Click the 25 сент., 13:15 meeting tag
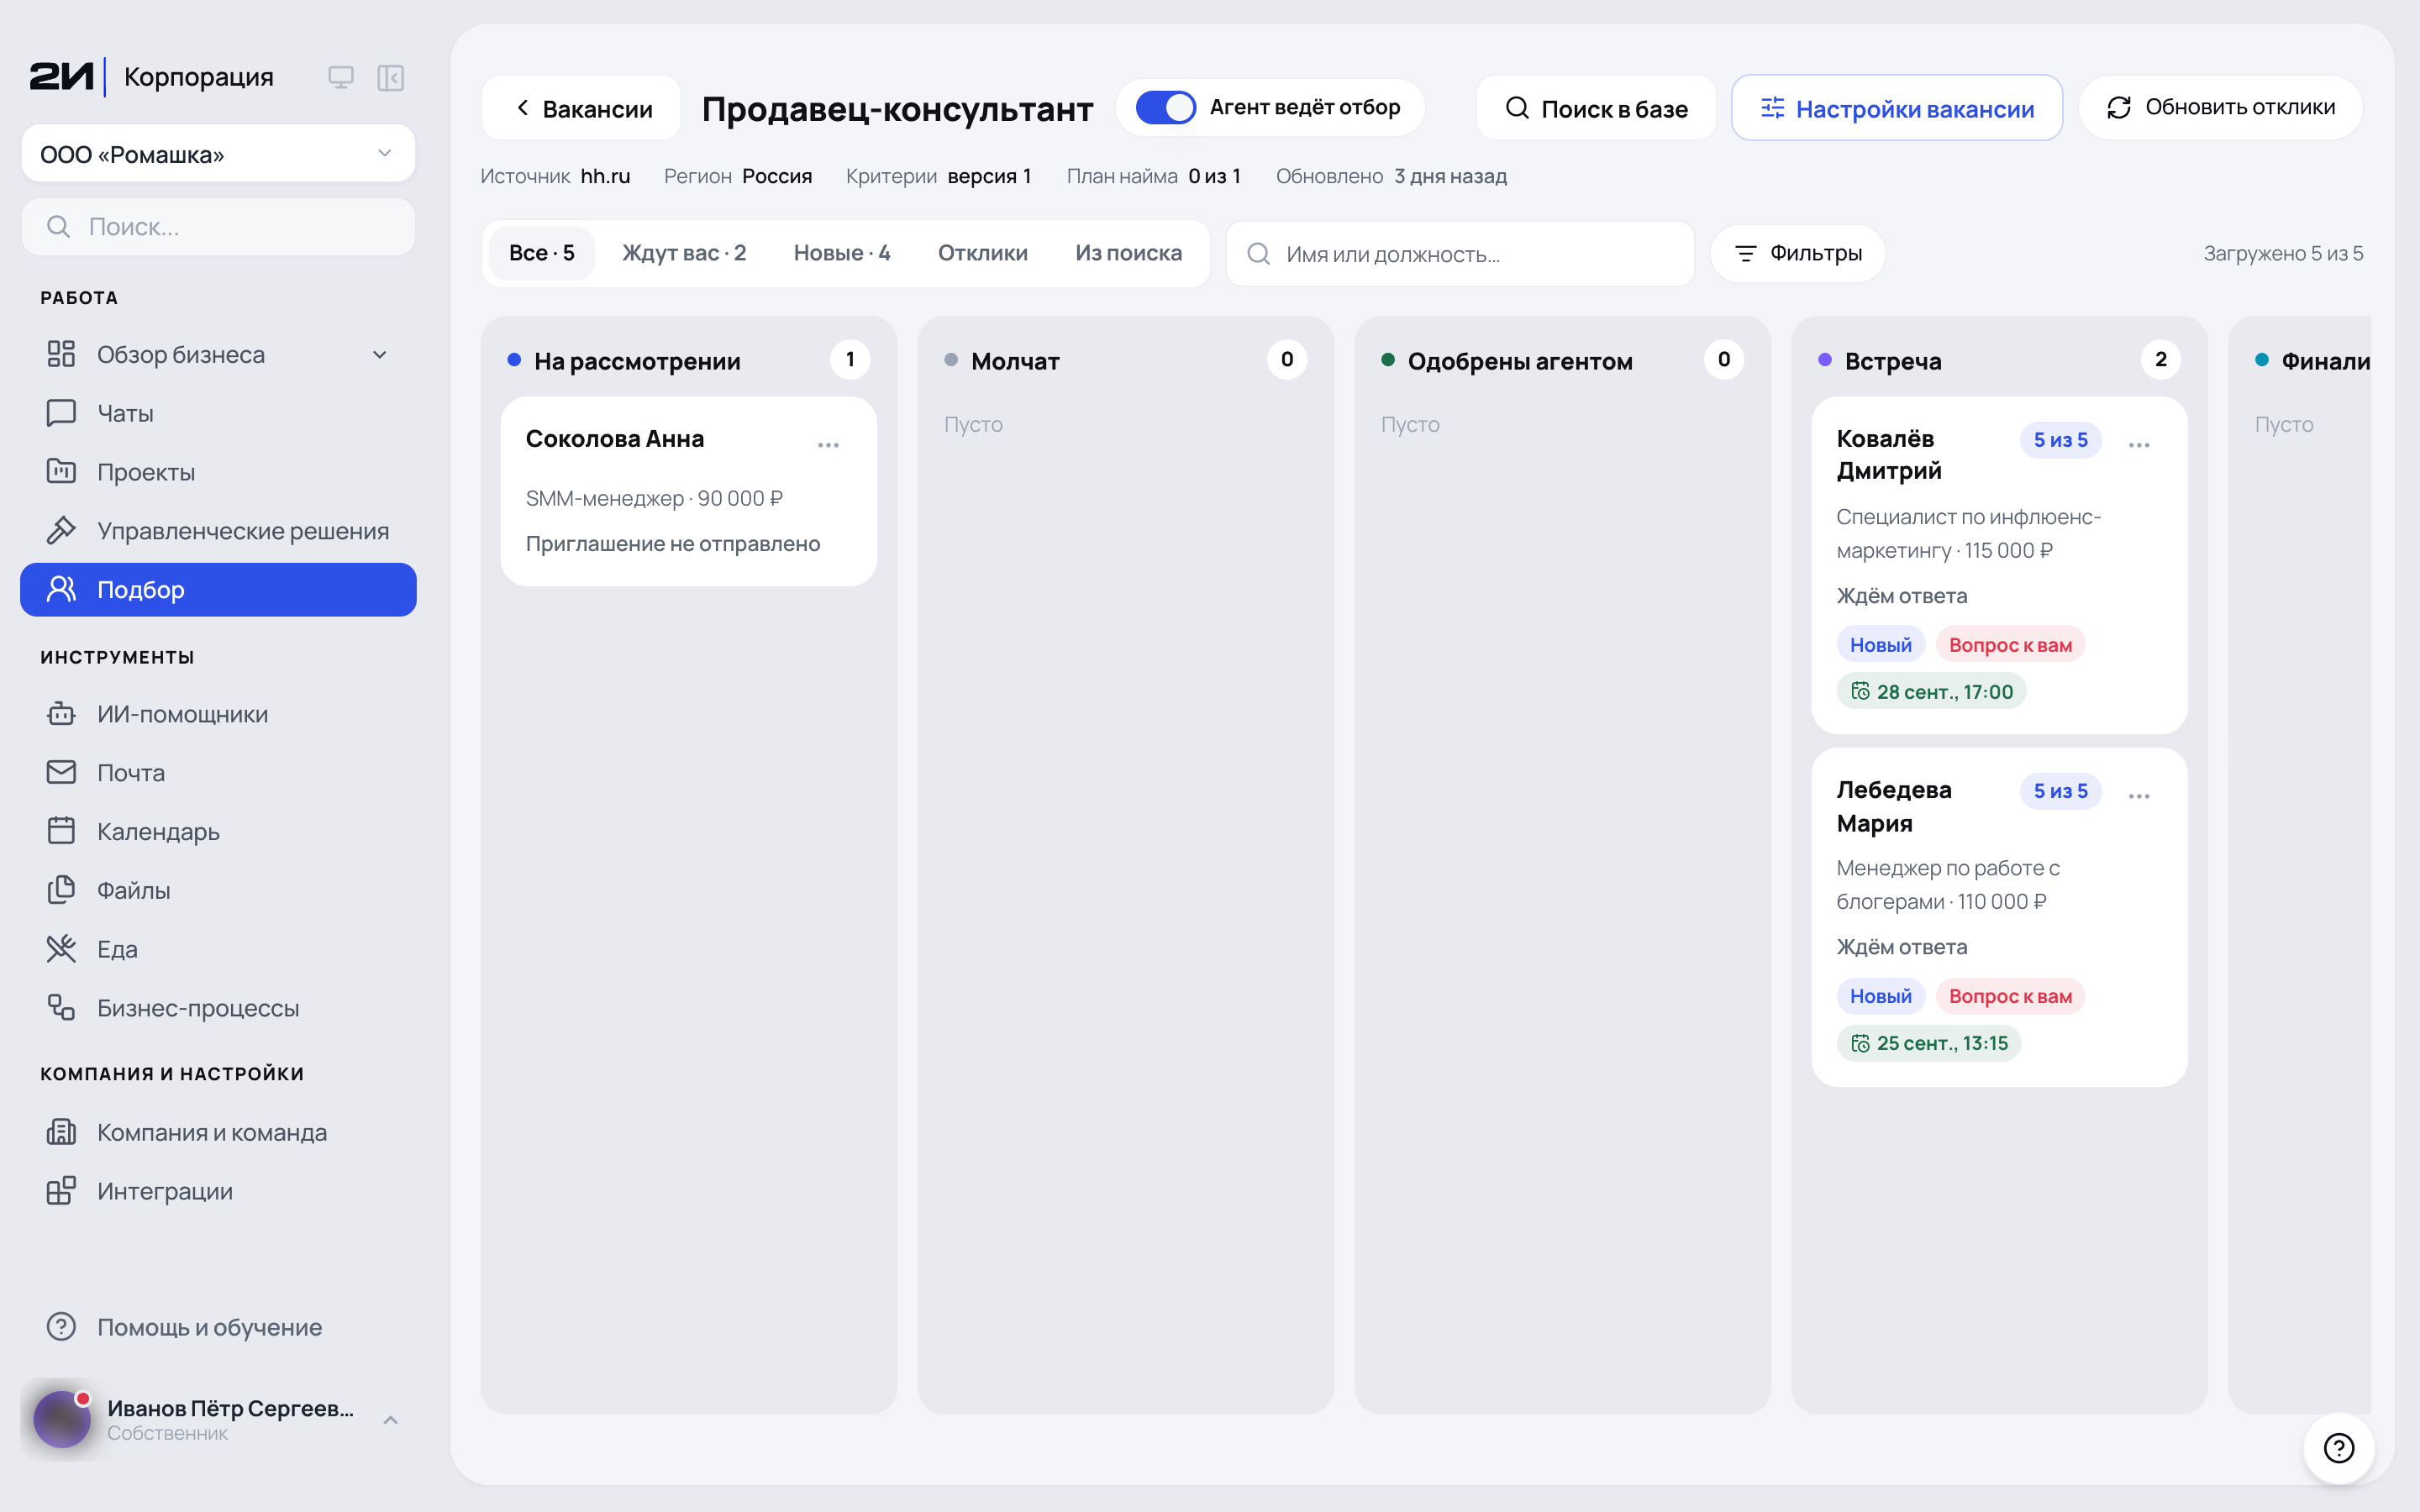 point(1929,1043)
